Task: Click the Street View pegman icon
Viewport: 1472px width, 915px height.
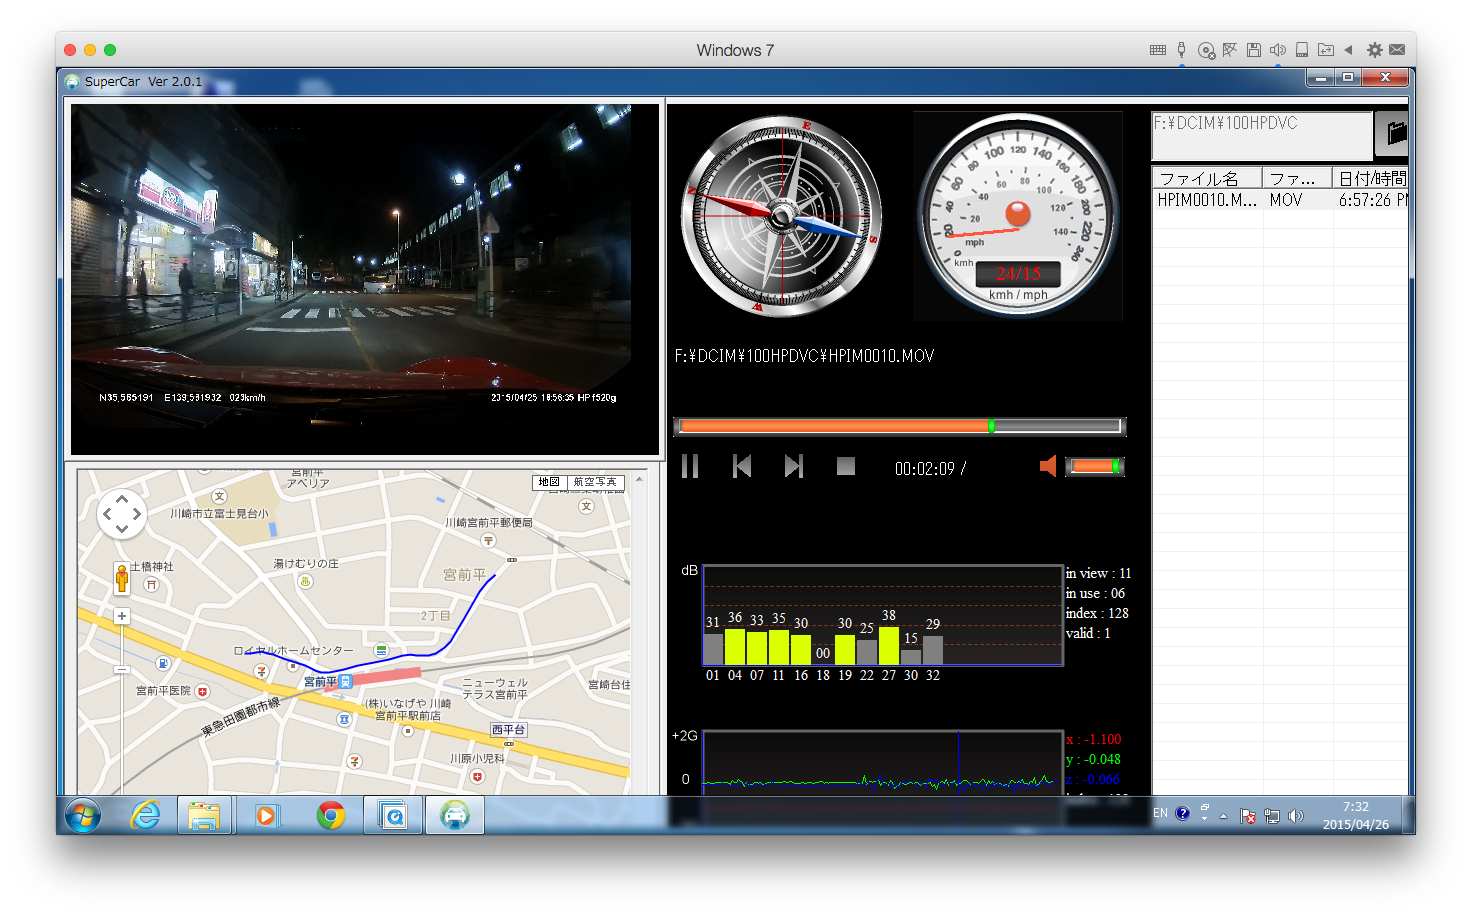Action: (122, 578)
